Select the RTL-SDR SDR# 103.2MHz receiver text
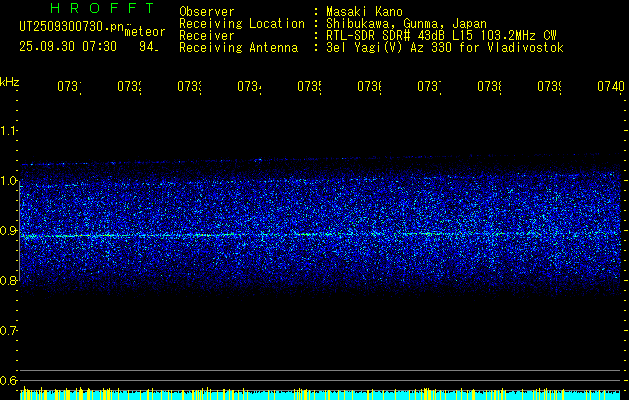 441,36
